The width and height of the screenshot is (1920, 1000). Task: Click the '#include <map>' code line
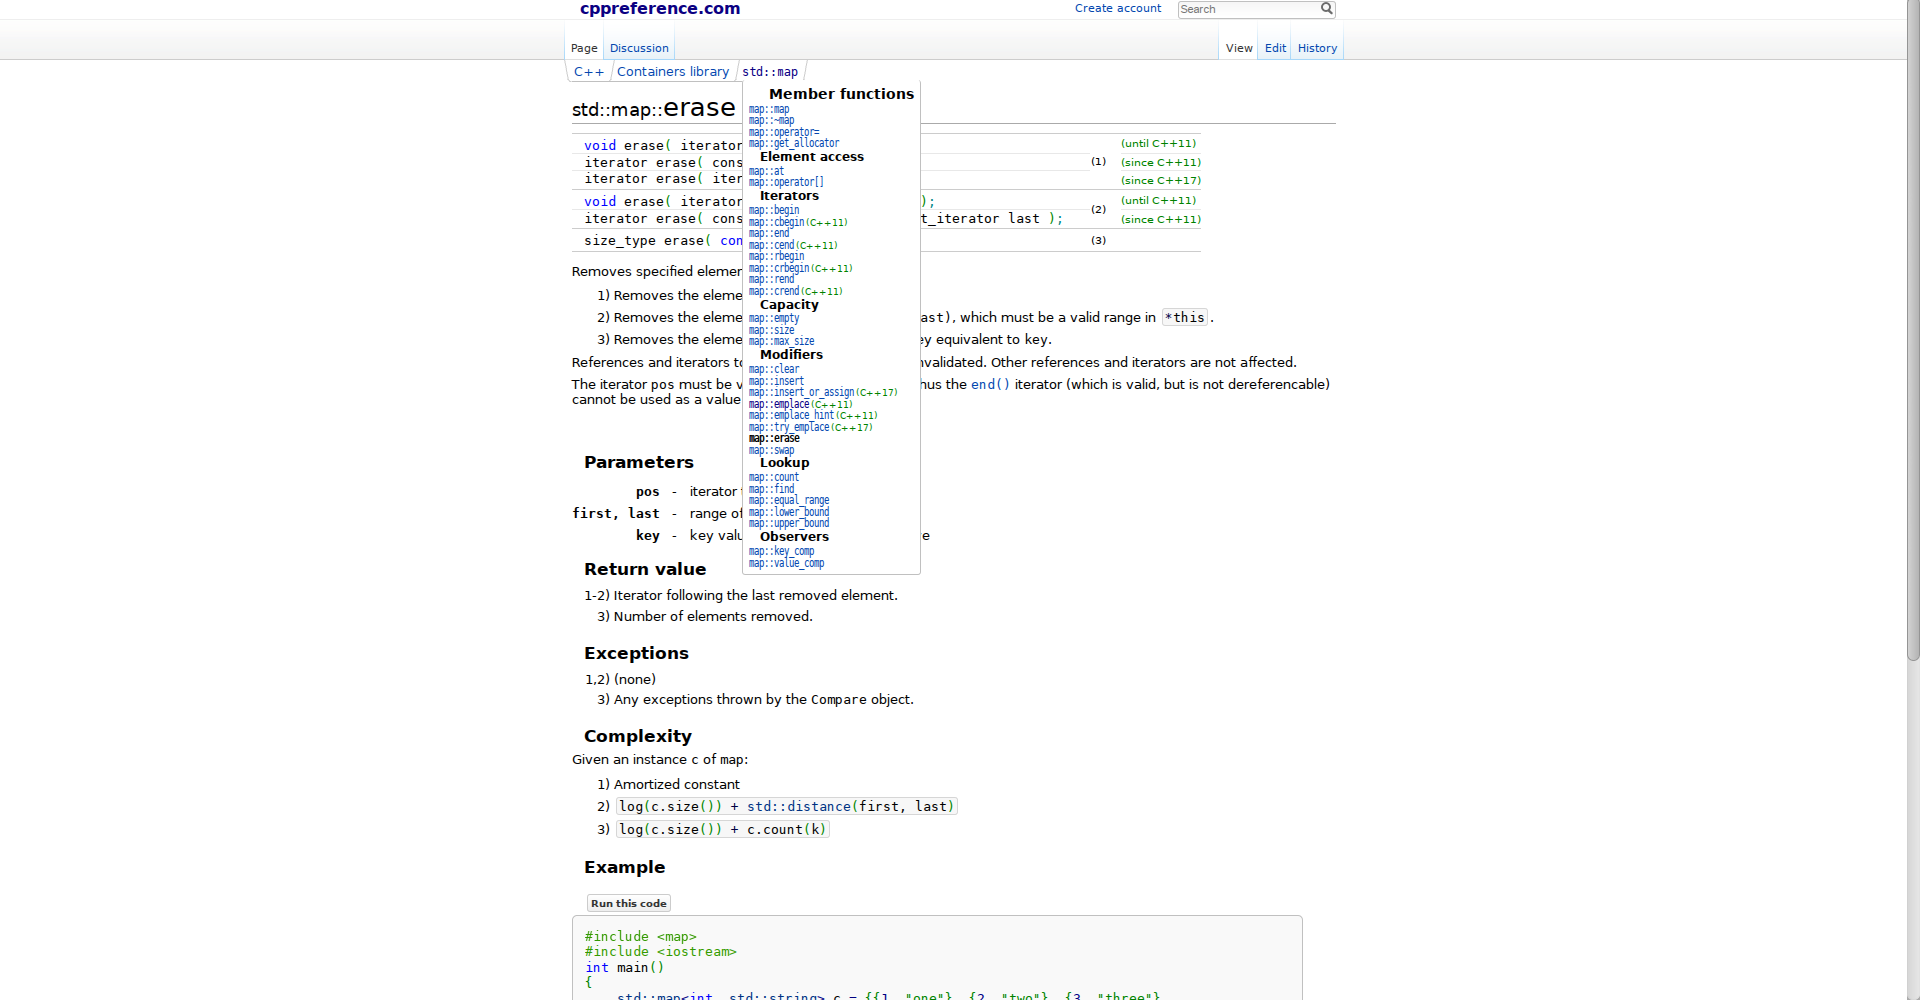(640, 937)
